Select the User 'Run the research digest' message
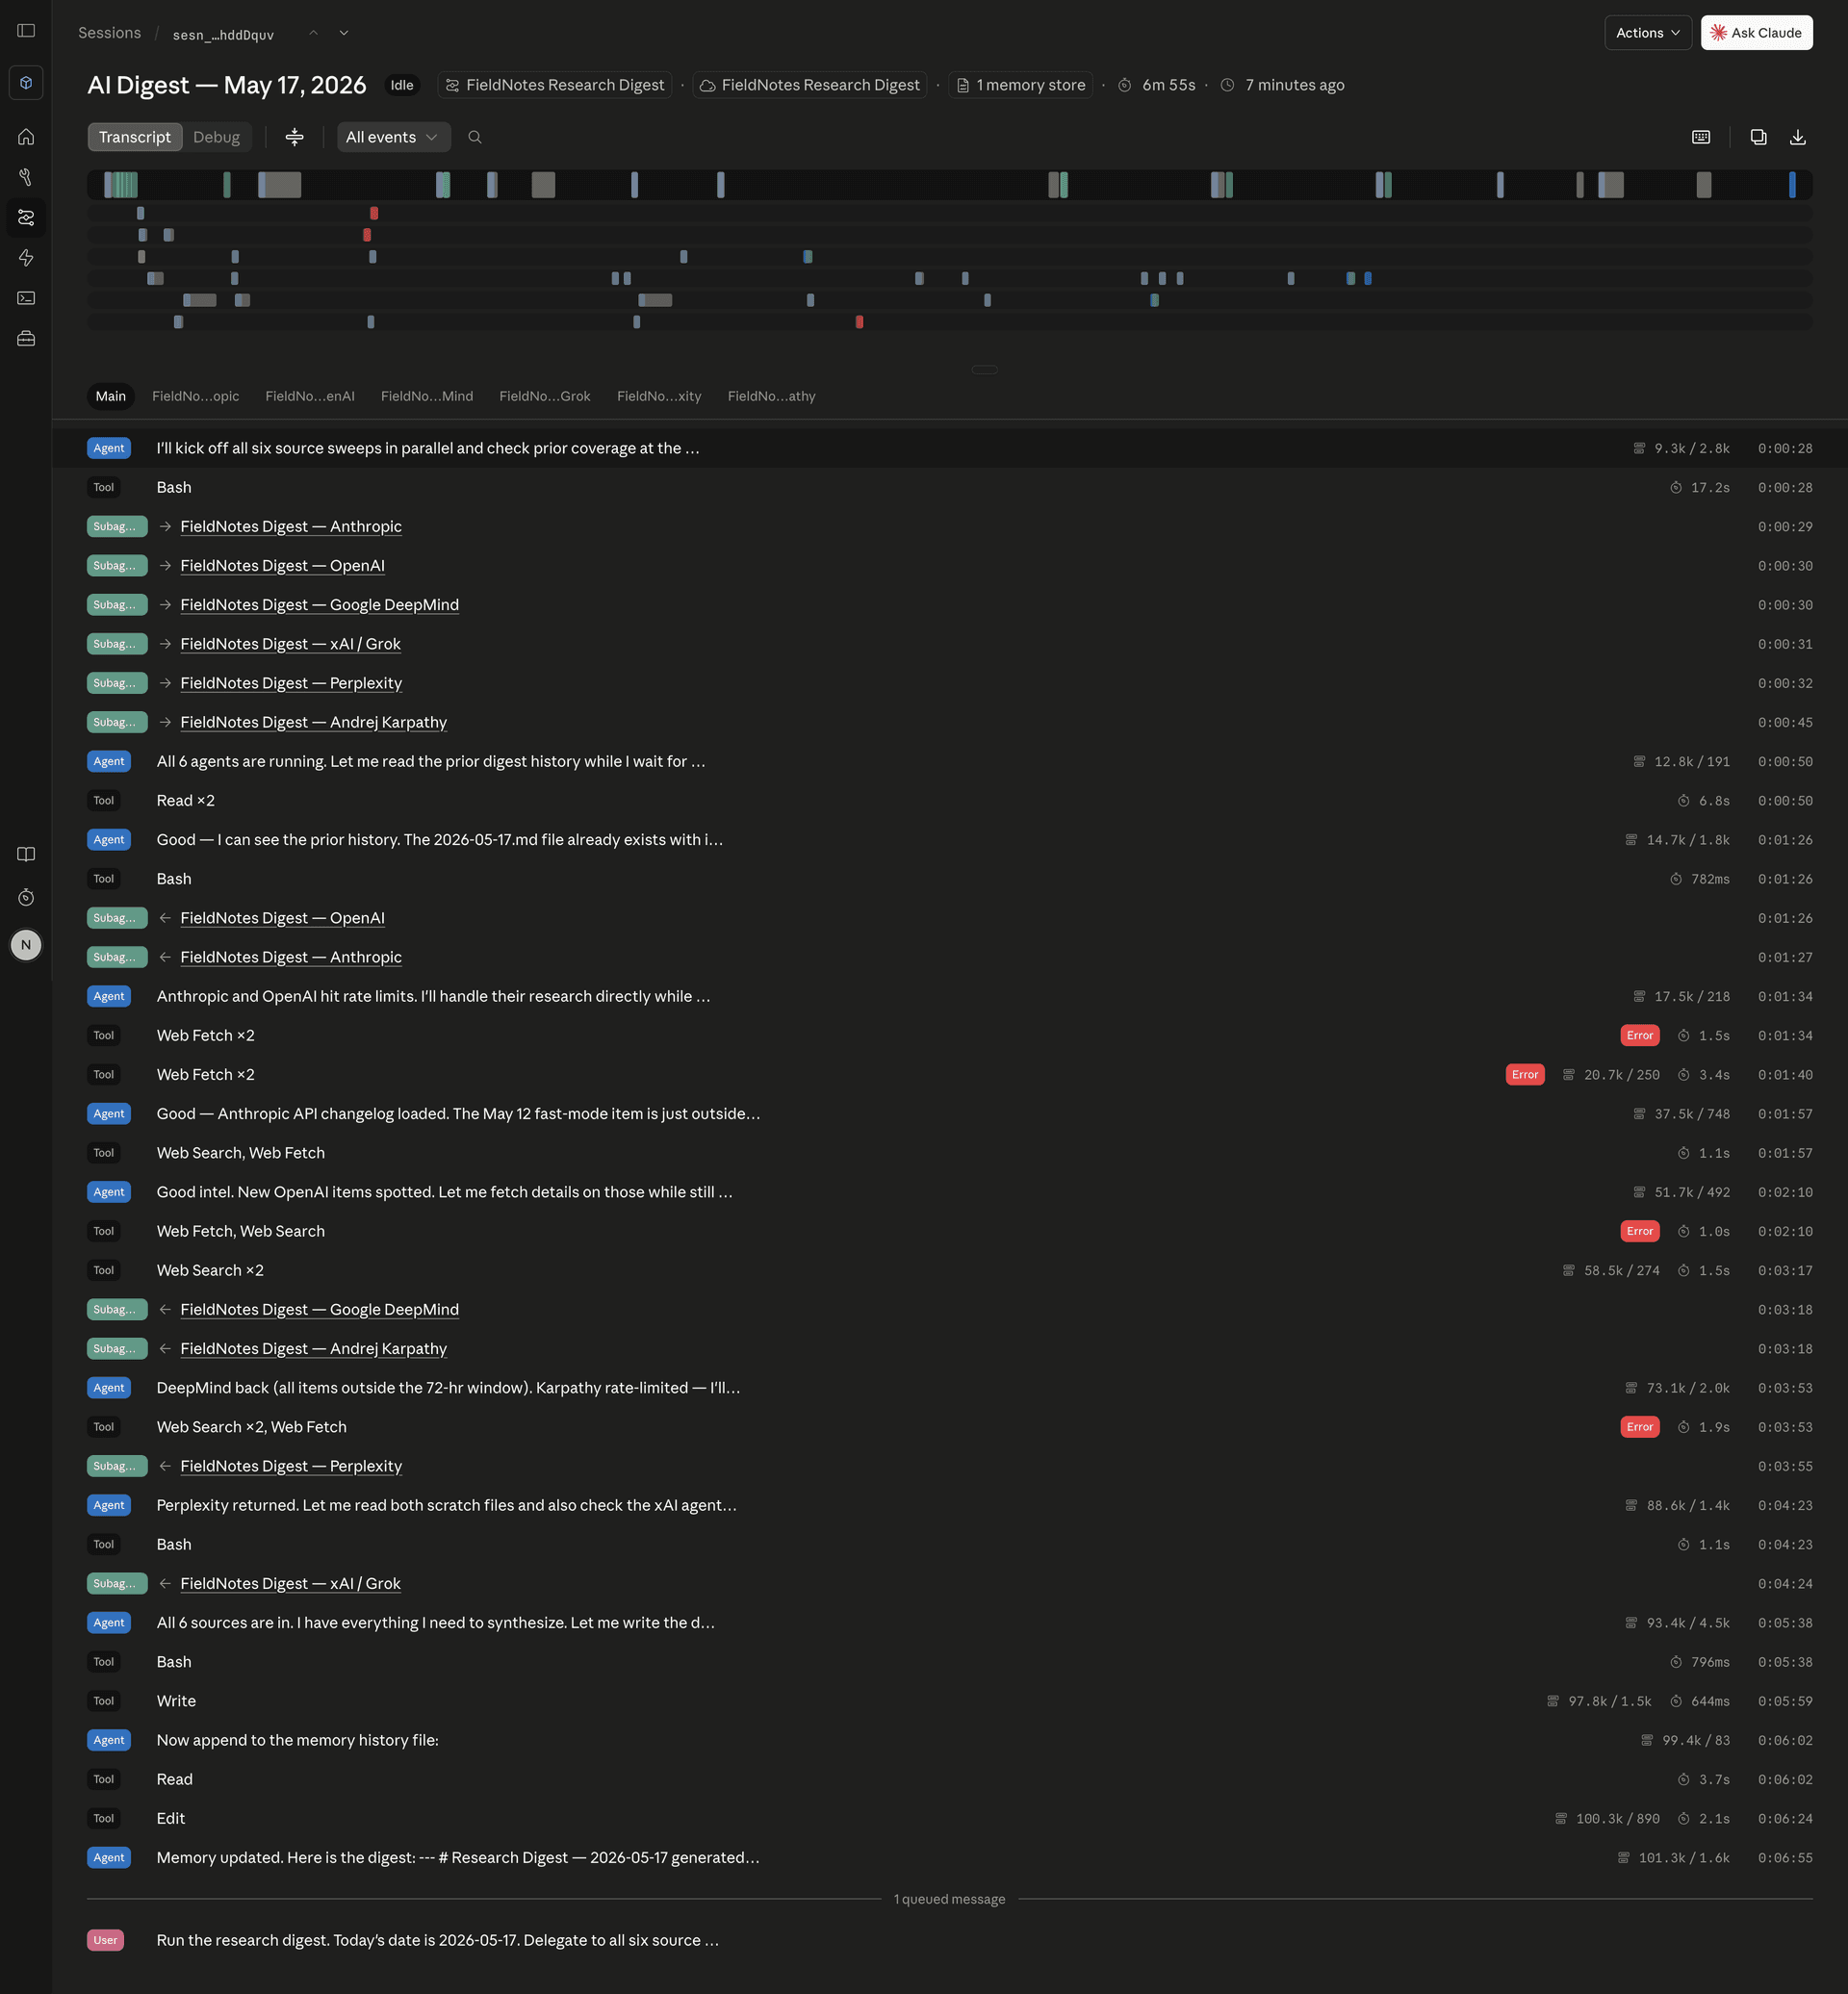This screenshot has height=1994, width=1848. pos(949,1940)
